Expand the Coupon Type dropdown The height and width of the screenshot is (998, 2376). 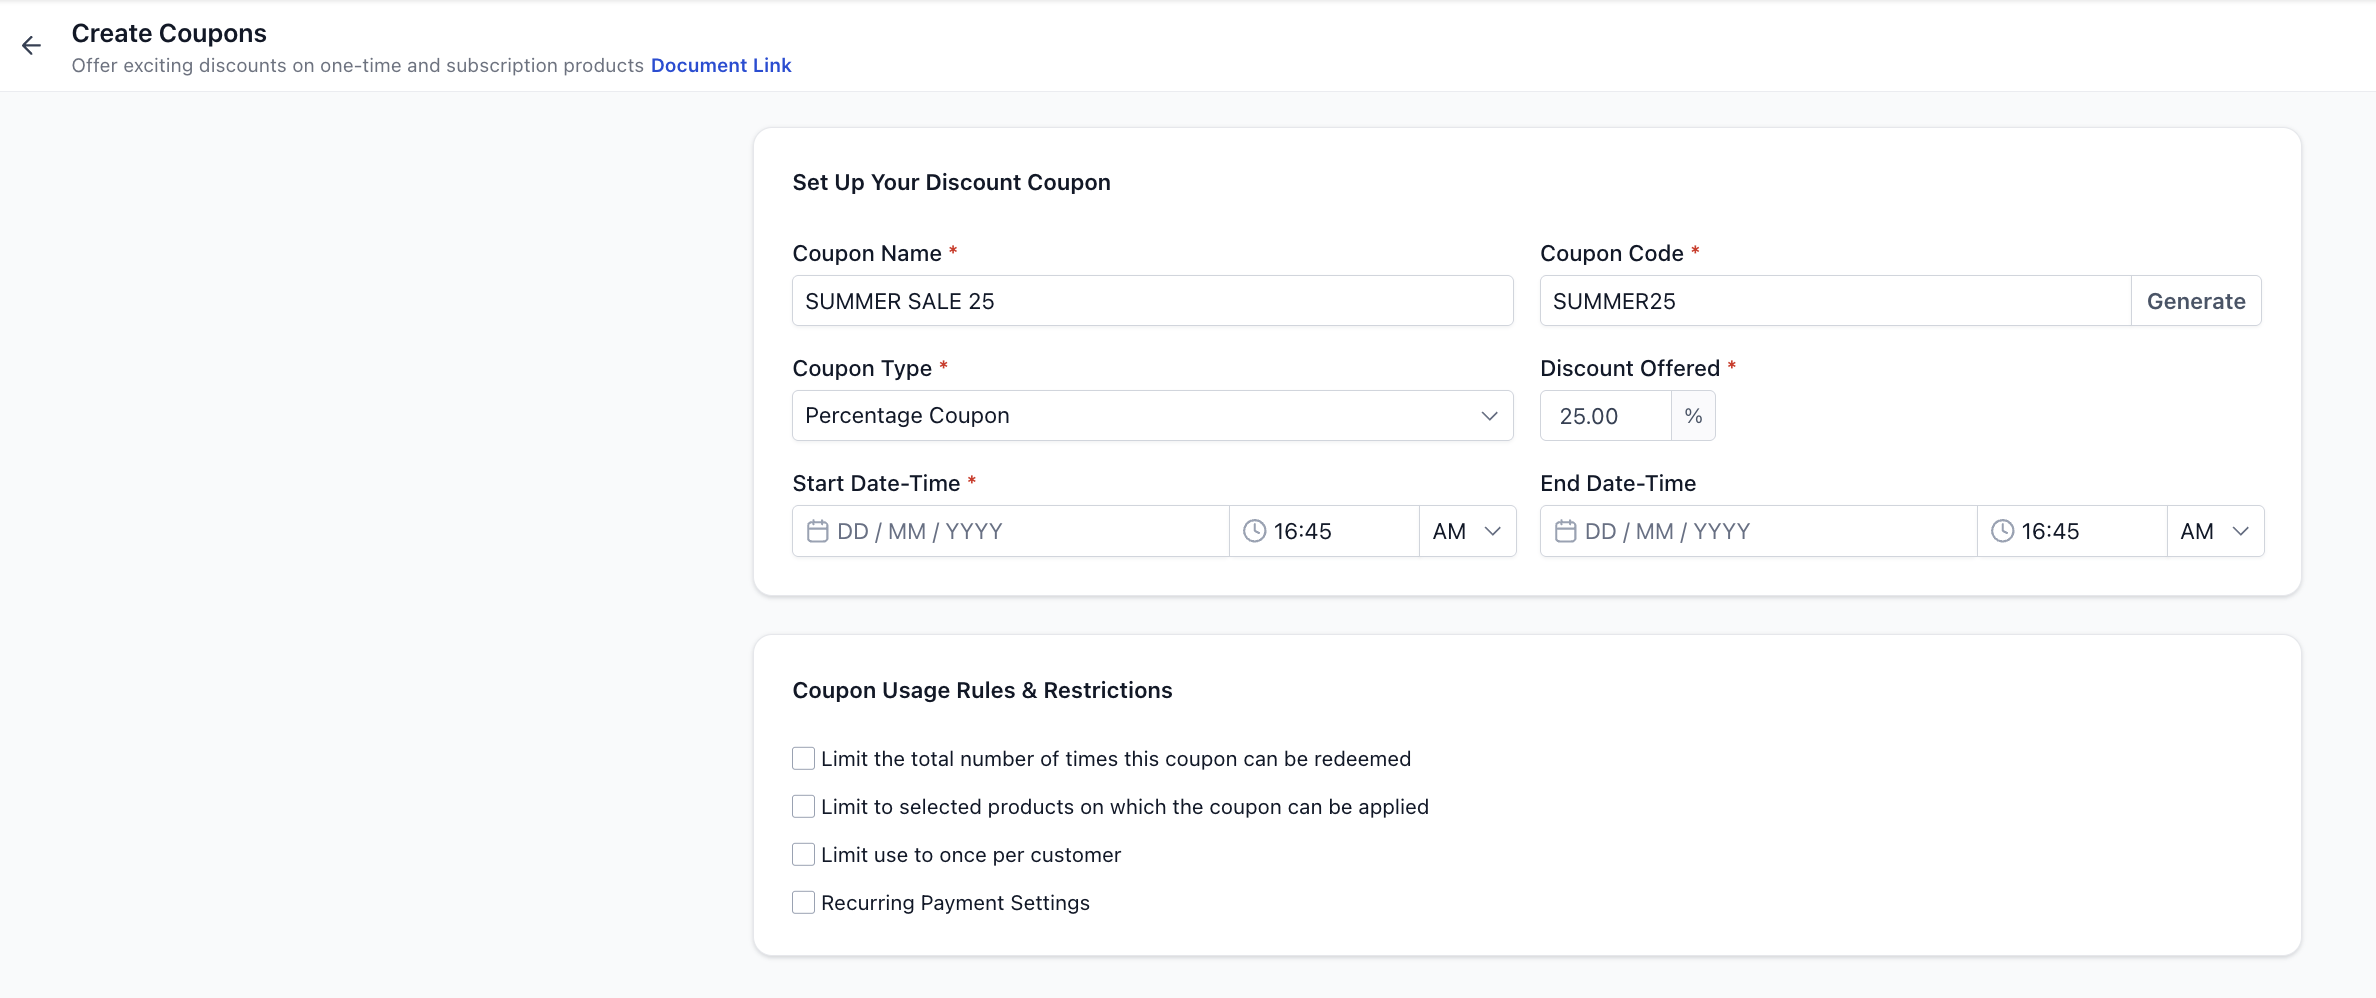[1152, 416]
